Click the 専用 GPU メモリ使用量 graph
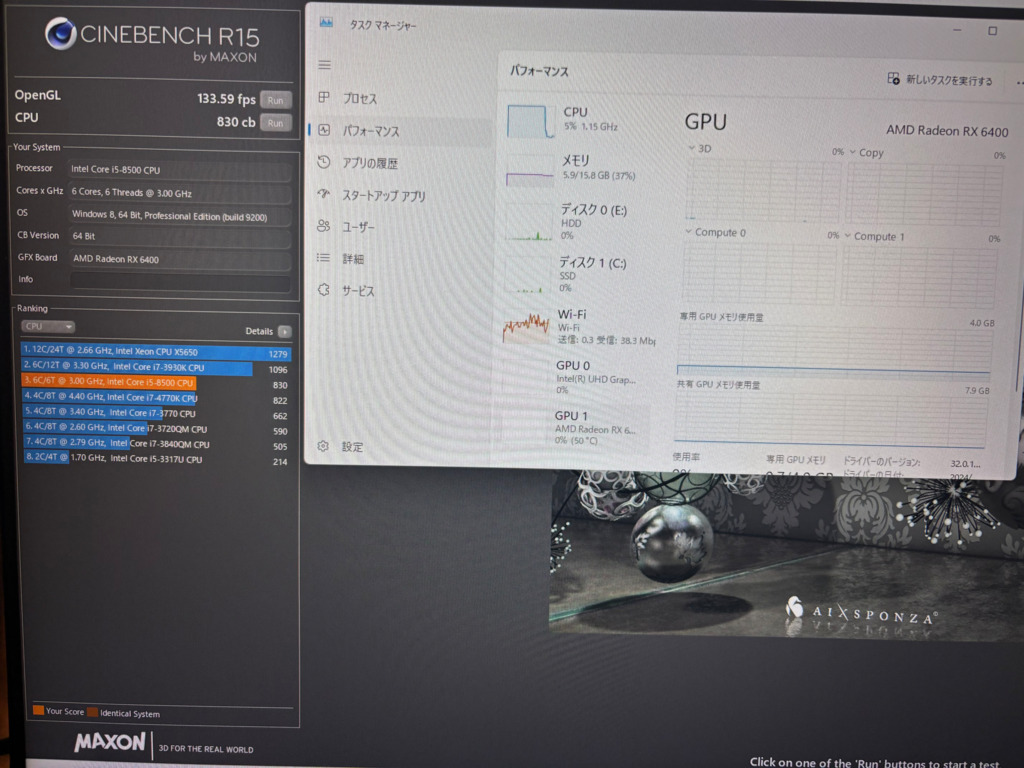Viewport: 1024px width, 768px height. [x=833, y=351]
